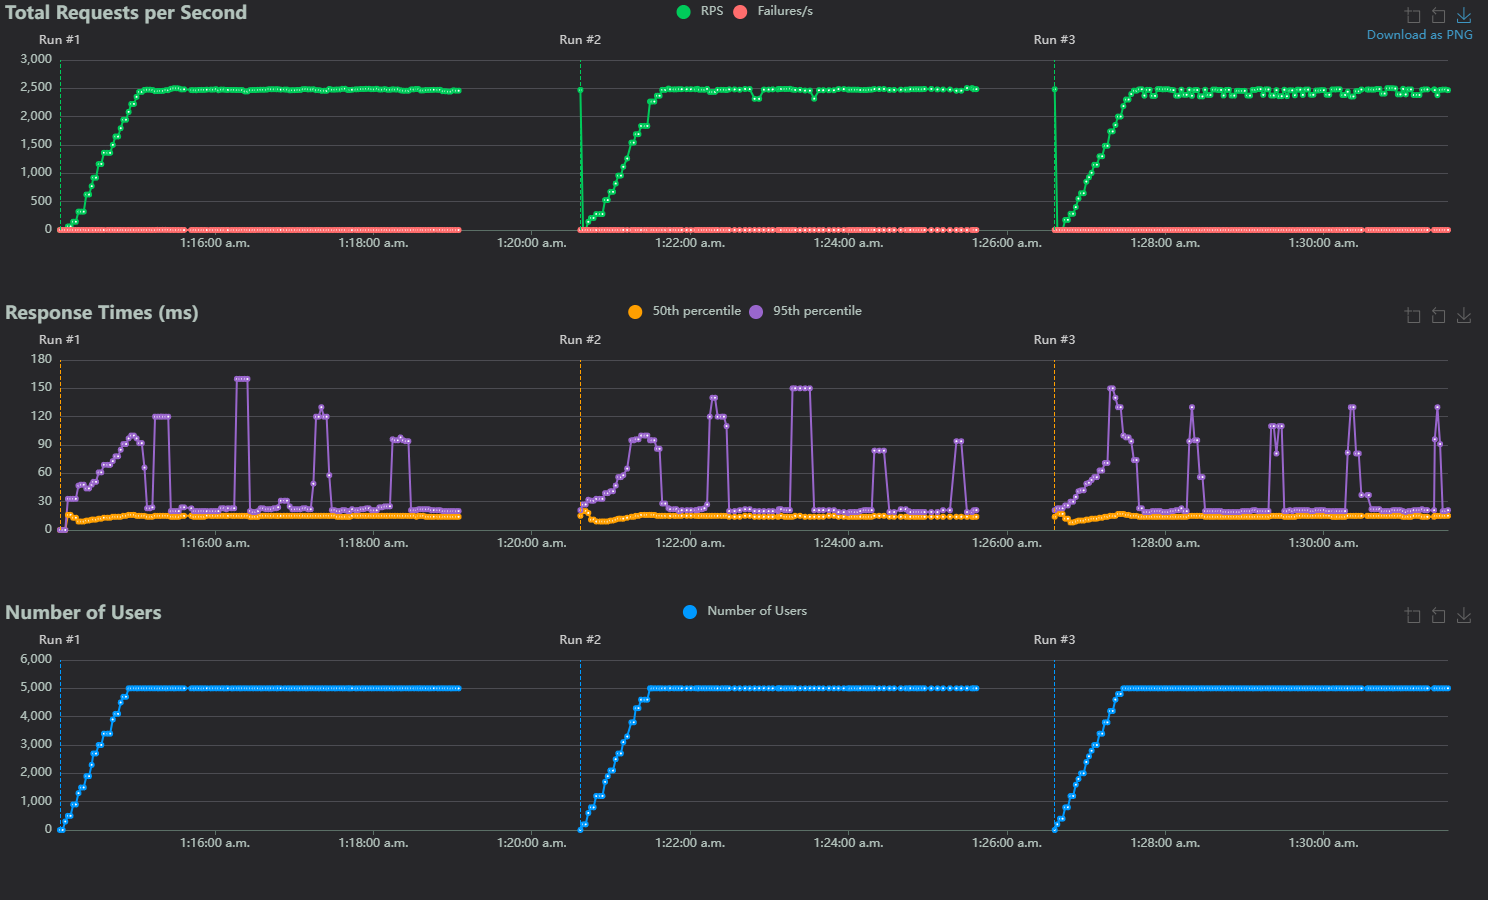Click 1:24:00 a.m. on Response Times axis
Viewport: 1488px width, 900px height.
[848, 543]
